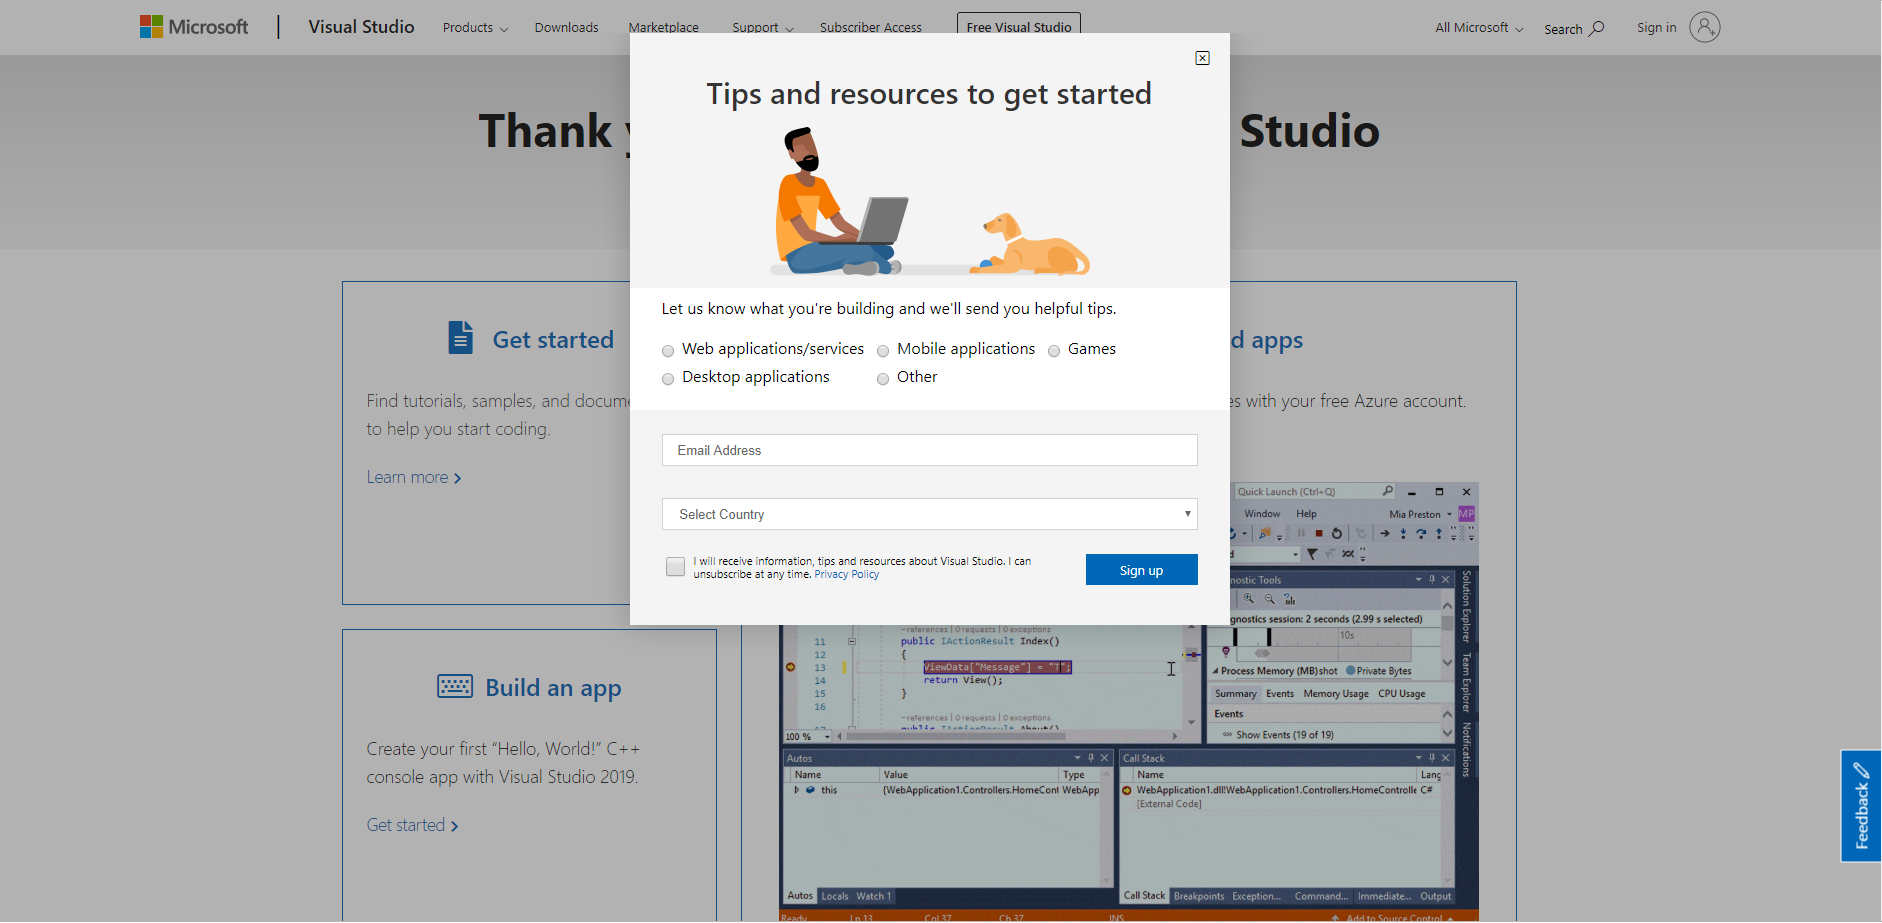Image resolution: width=1882 pixels, height=923 pixels.
Task: Open the Get started heading link
Action: 553,340
